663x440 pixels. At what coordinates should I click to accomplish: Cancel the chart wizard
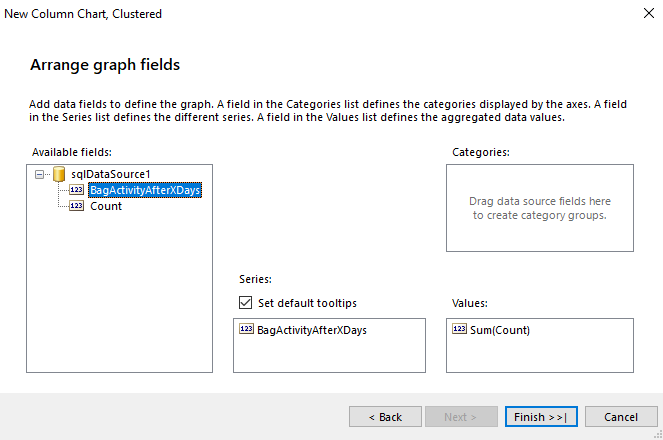(x=621, y=417)
